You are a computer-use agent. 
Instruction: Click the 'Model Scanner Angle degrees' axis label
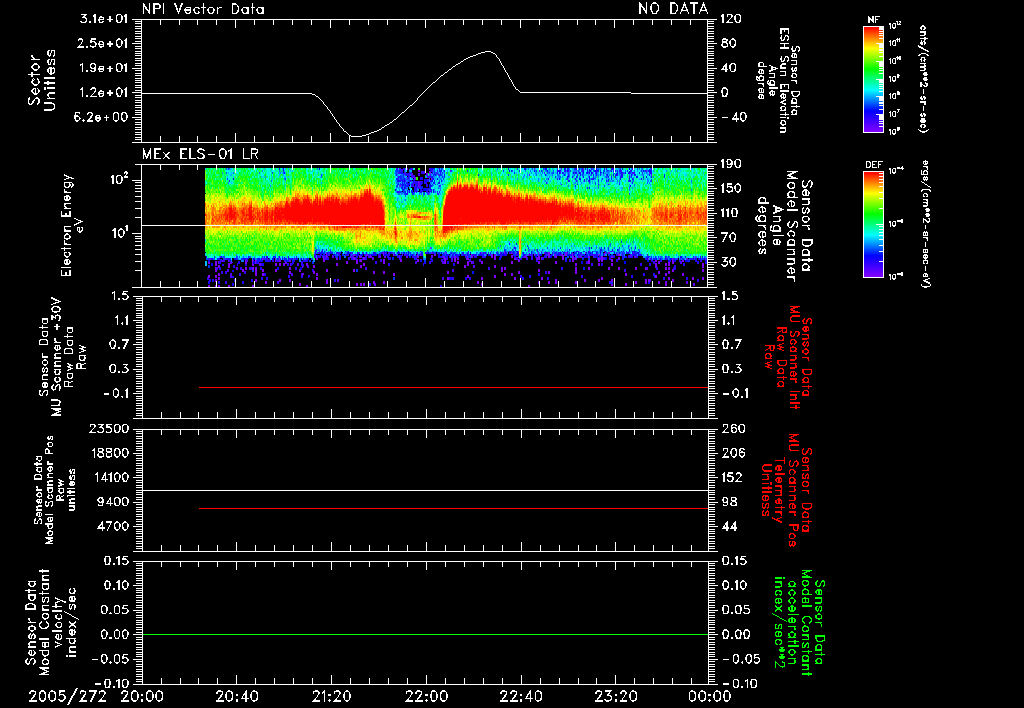[784, 226]
